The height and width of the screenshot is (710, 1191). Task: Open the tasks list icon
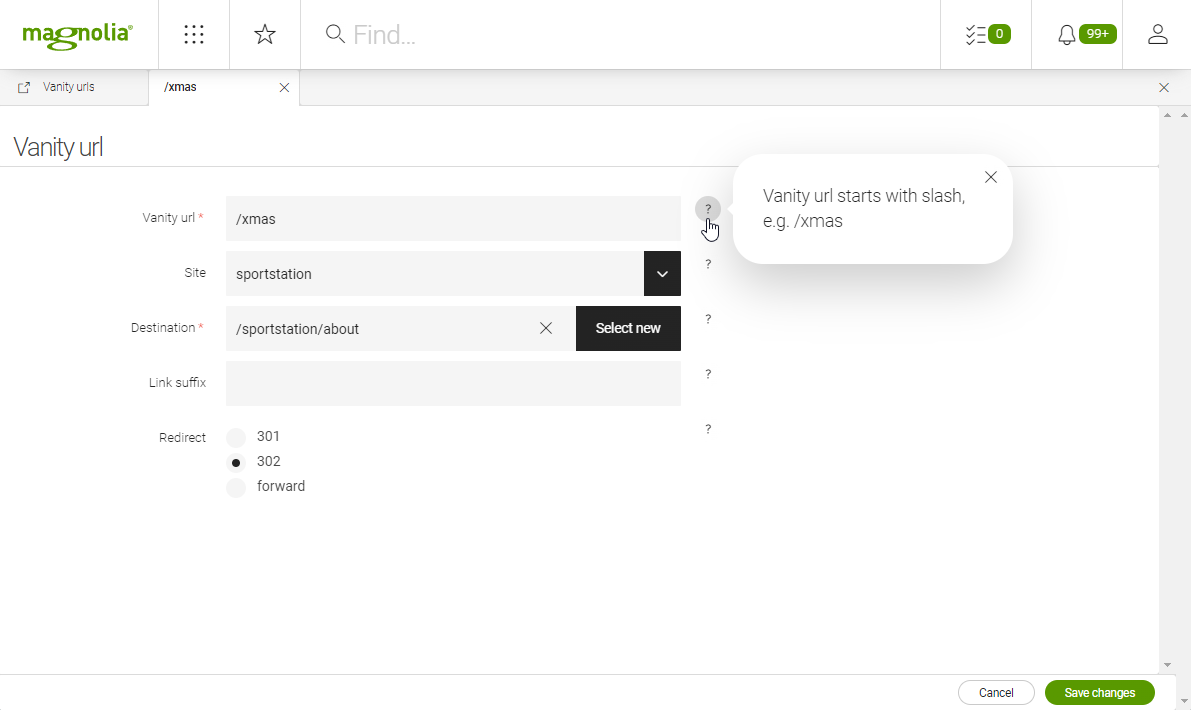(986, 35)
